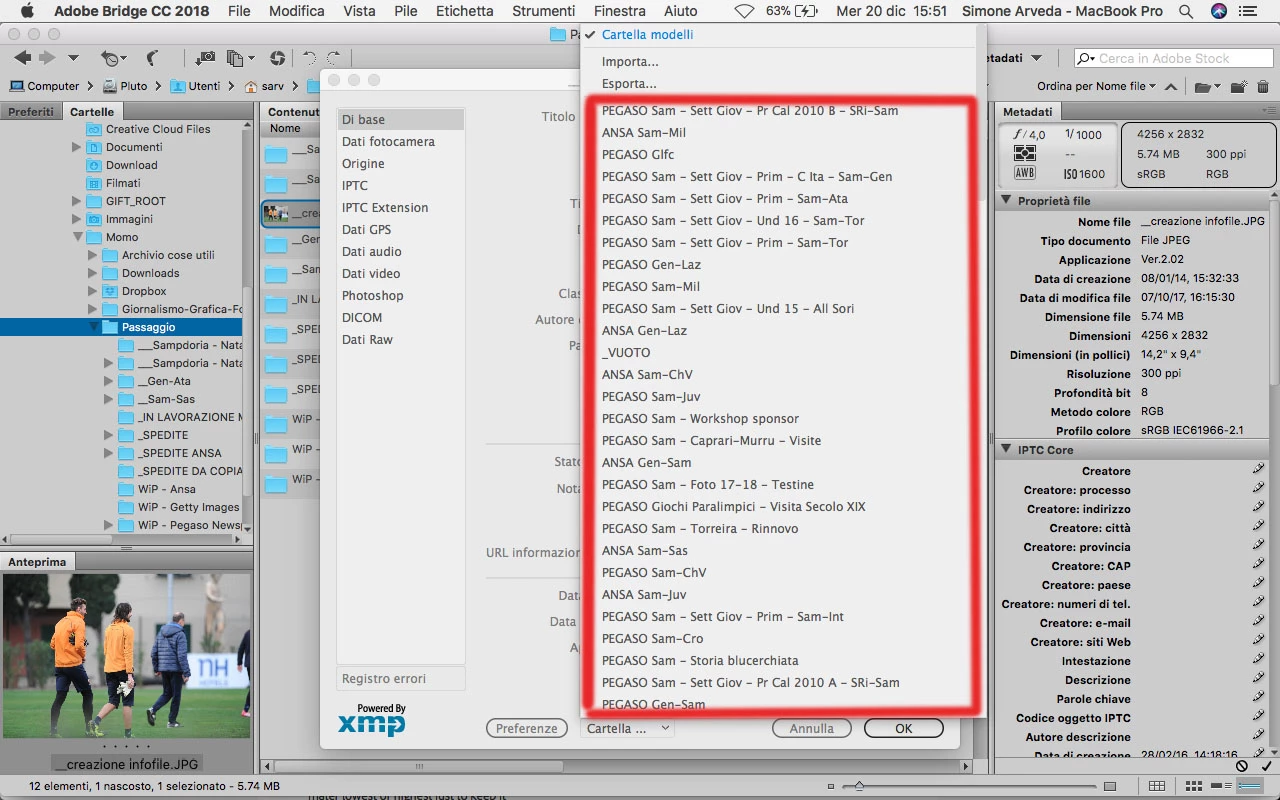Select the Dati GPS category
This screenshot has width=1280, height=800.
click(401, 229)
